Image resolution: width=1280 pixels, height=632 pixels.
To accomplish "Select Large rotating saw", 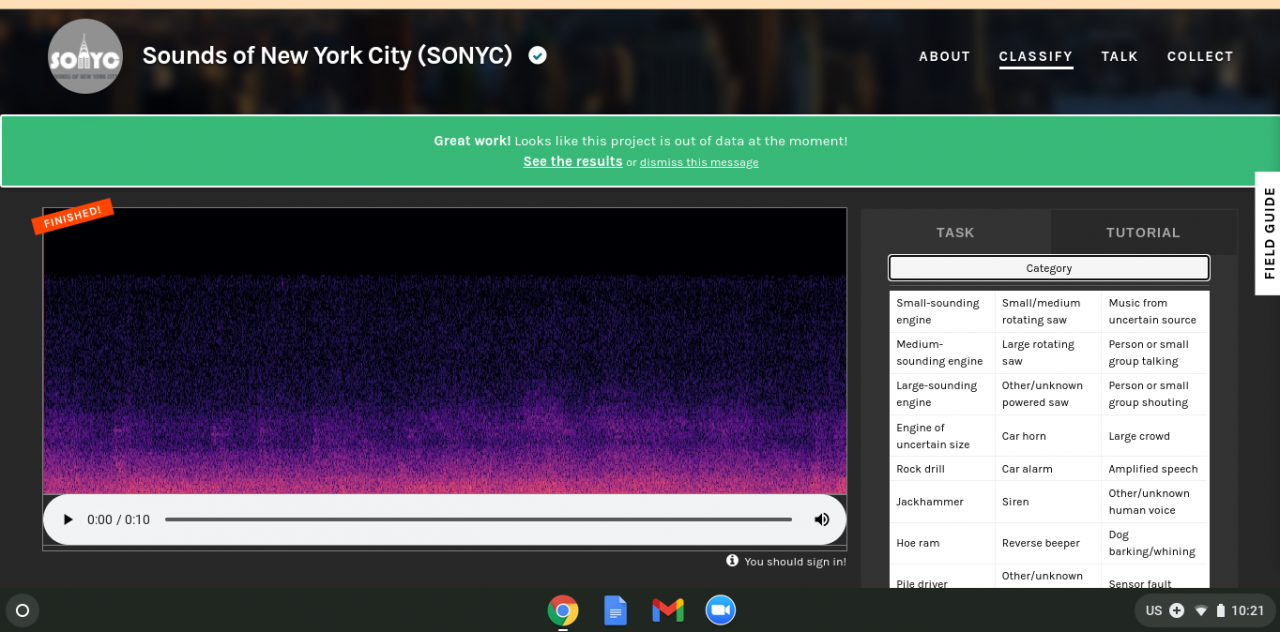I will click(1048, 353).
